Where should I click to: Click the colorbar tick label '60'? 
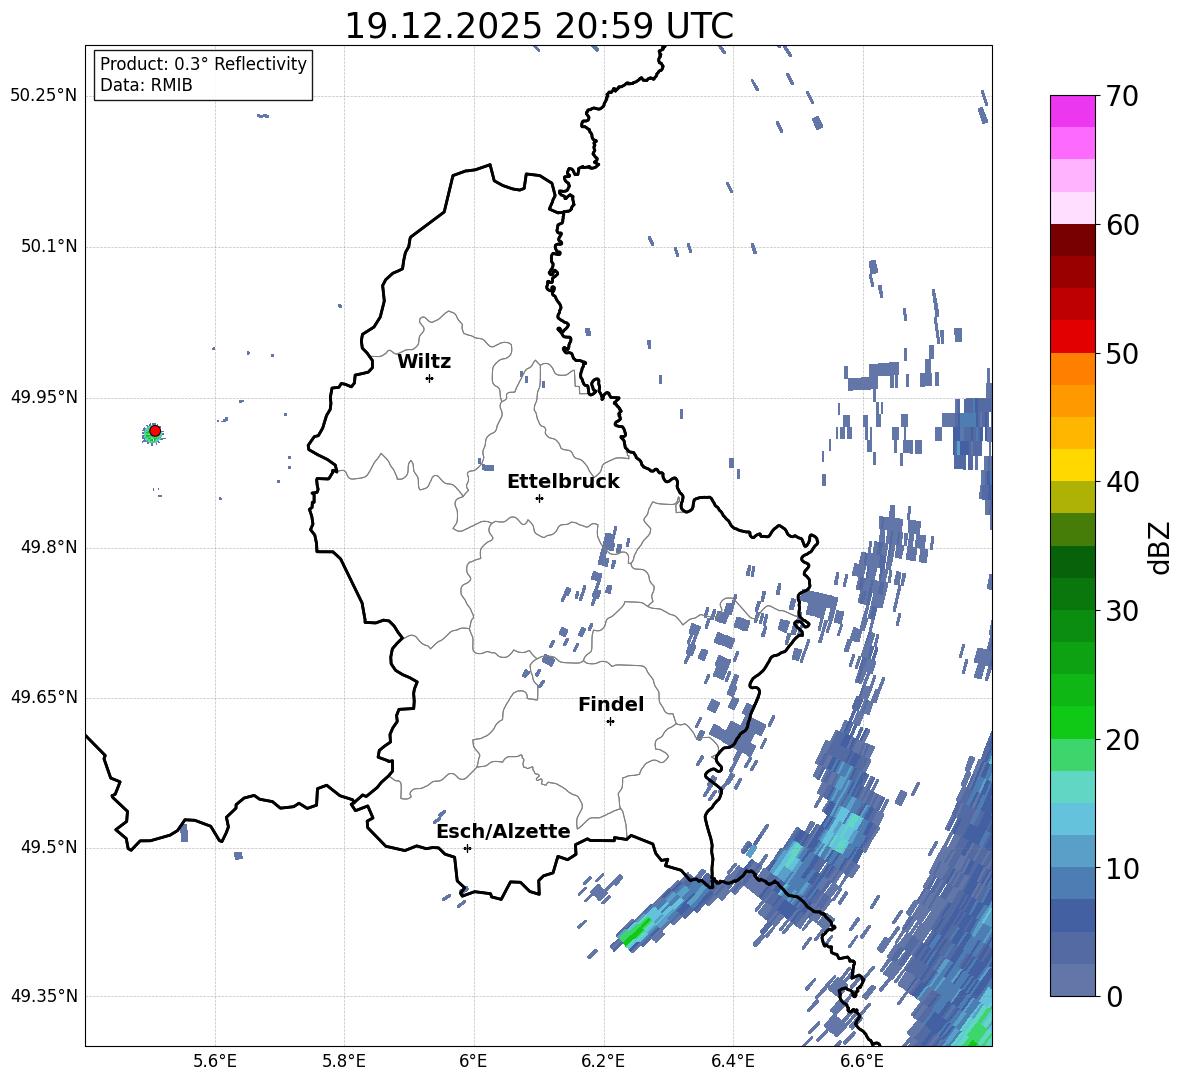click(1122, 225)
